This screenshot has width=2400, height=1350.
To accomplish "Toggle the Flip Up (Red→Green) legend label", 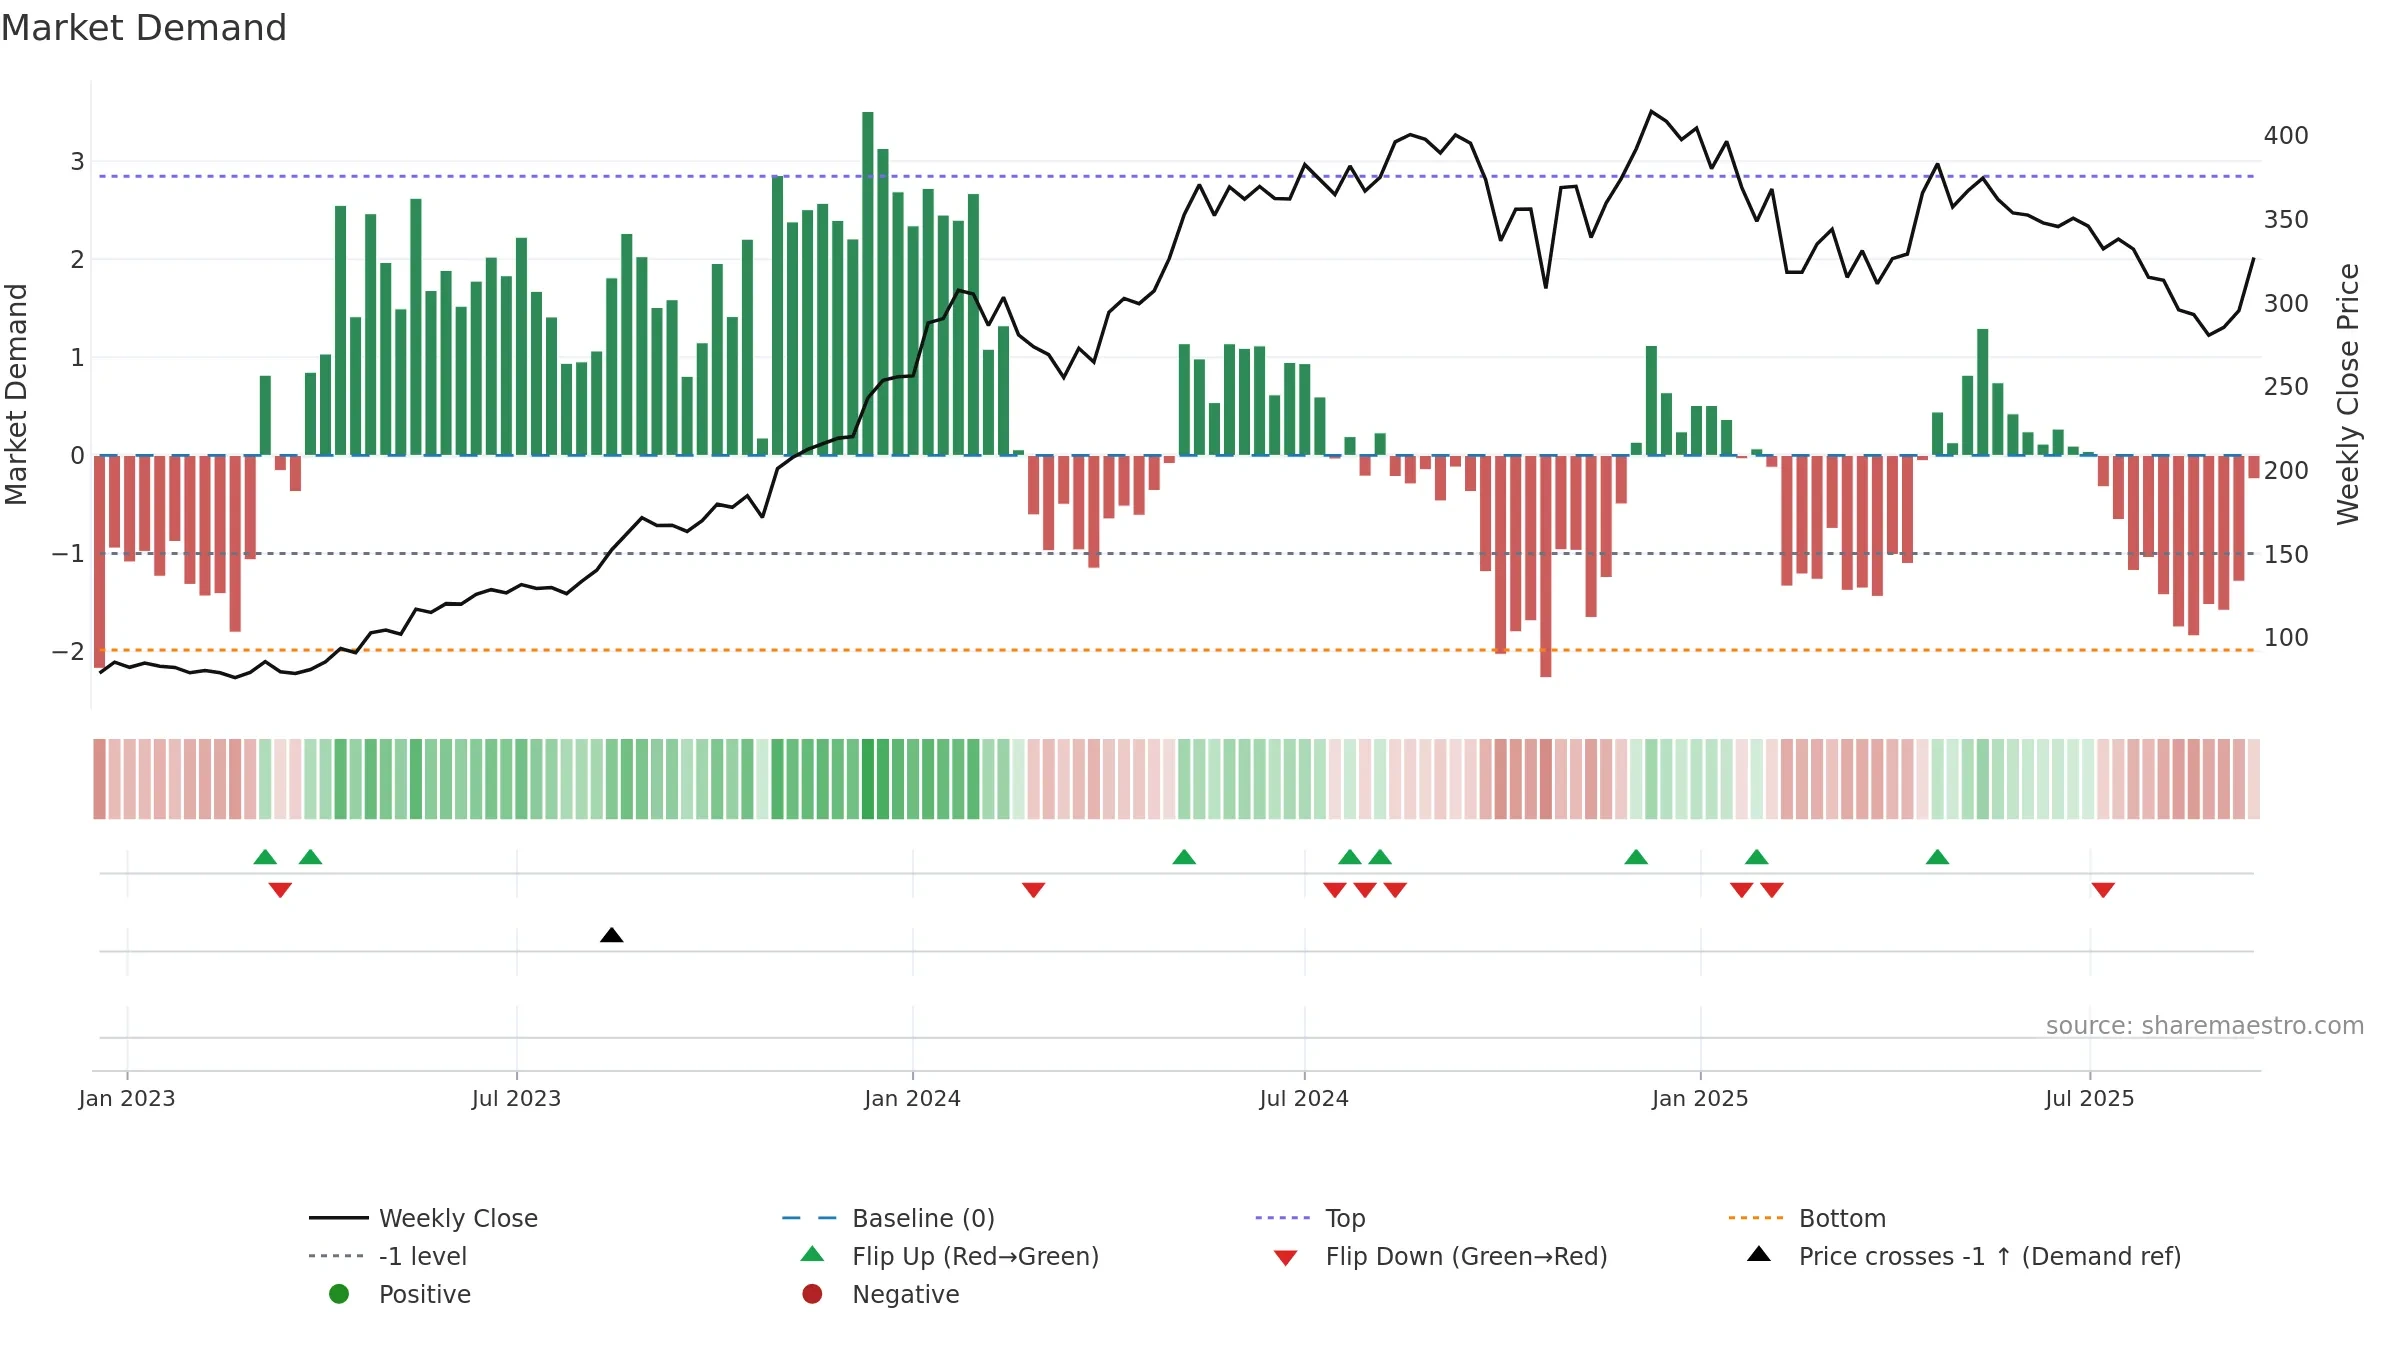I will tap(975, 1256).
